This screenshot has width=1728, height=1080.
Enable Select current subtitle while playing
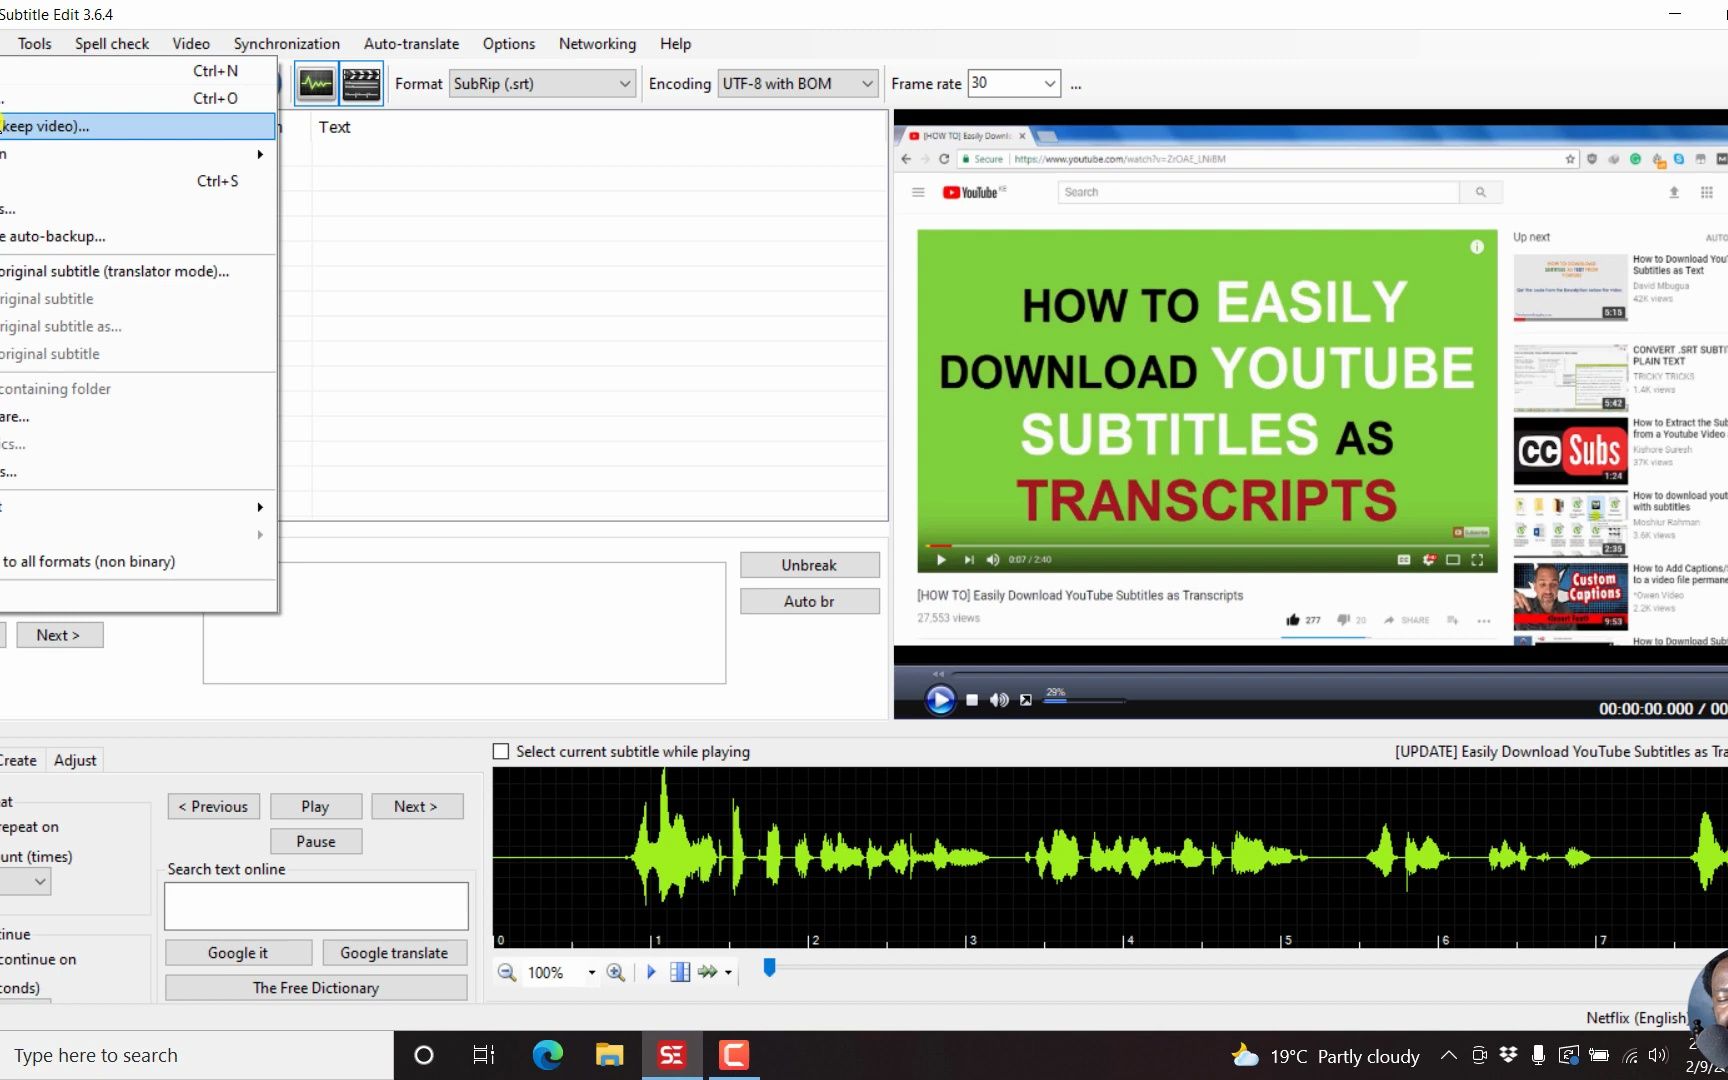[x=501, y=751]
